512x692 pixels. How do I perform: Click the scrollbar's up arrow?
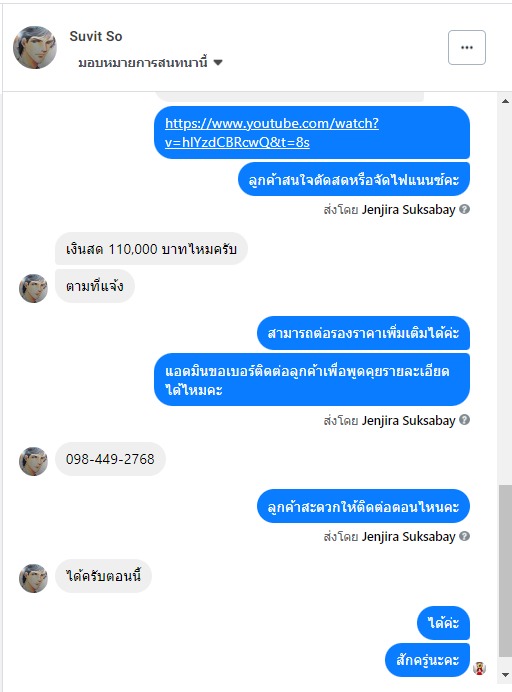tap(505, 101)
